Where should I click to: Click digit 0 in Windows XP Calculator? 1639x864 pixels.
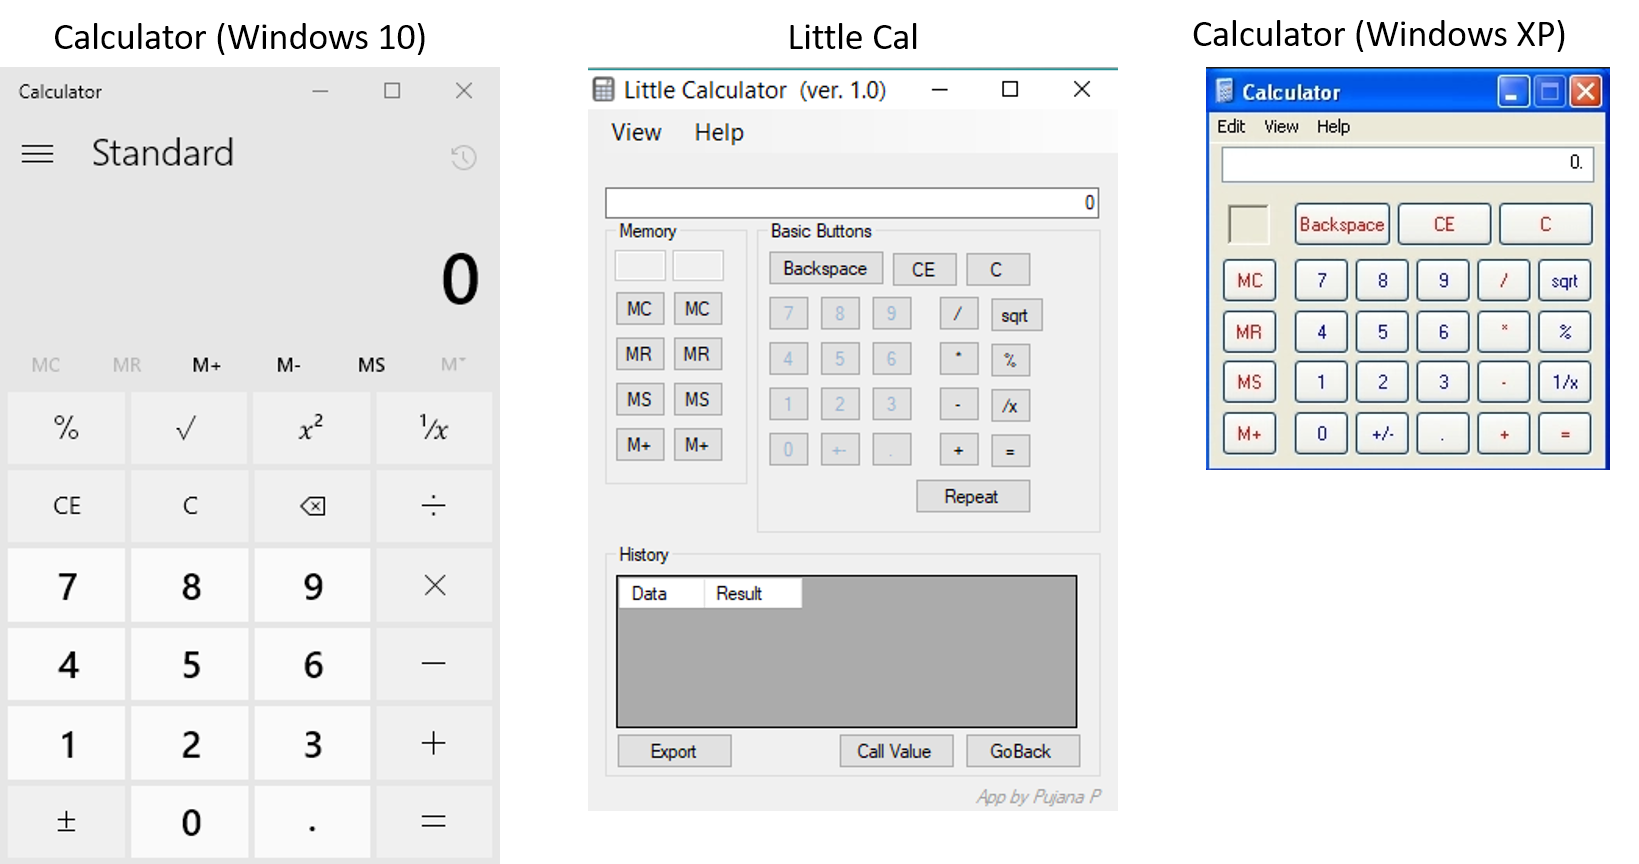1321,433
